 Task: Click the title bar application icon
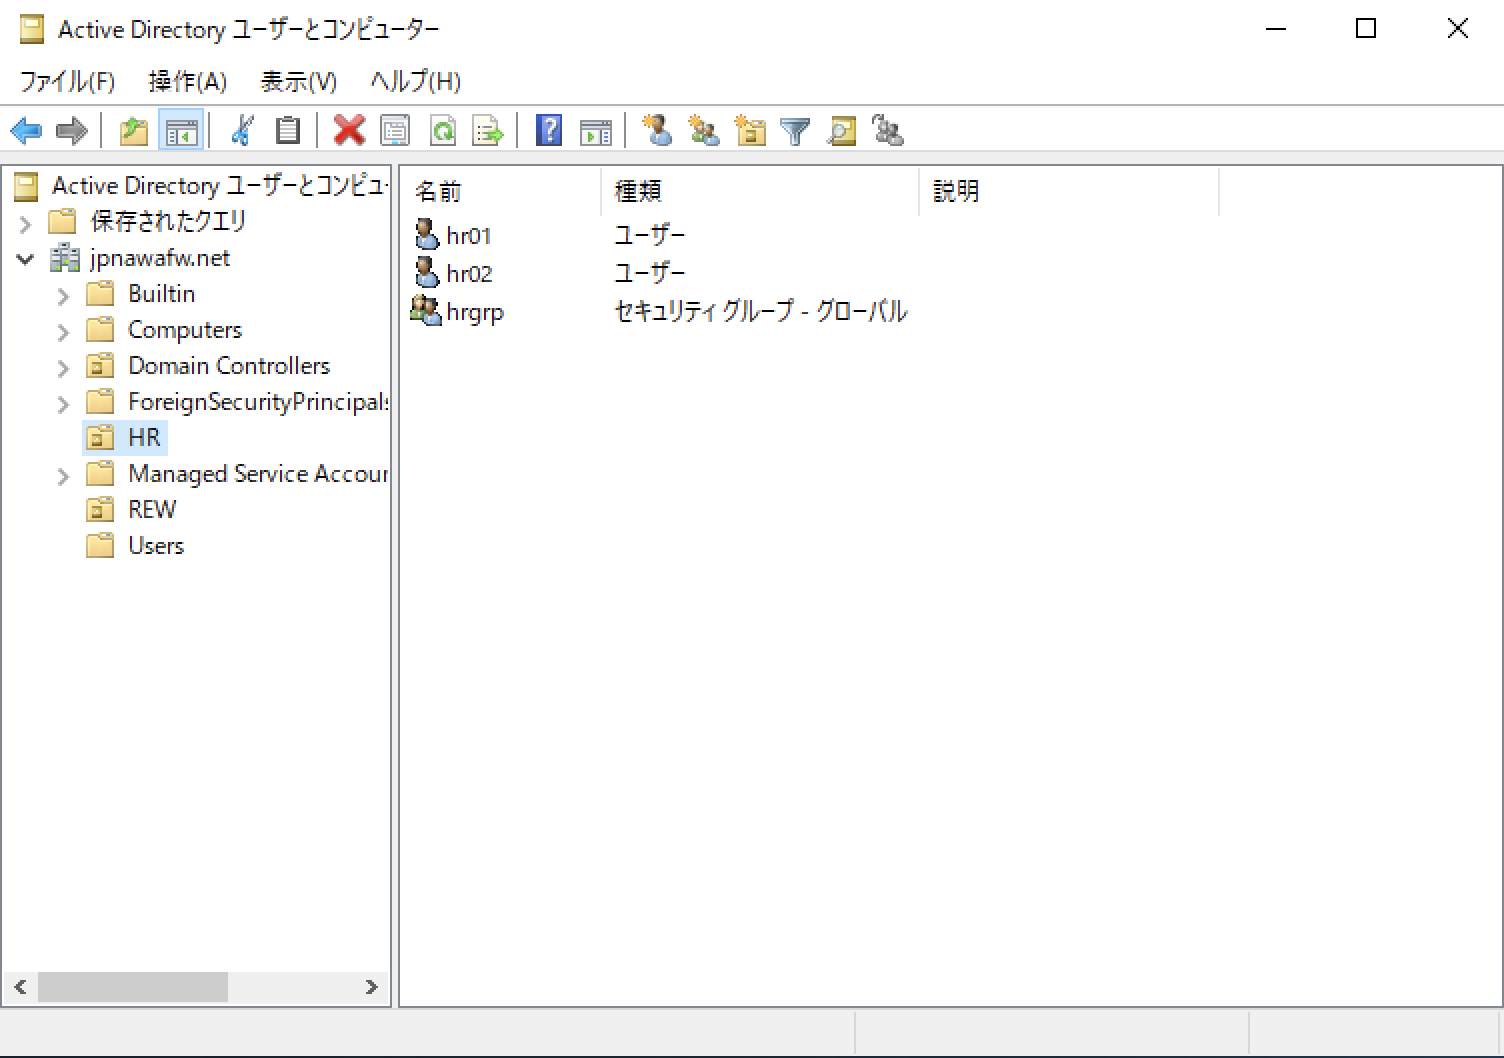[32, 30]
